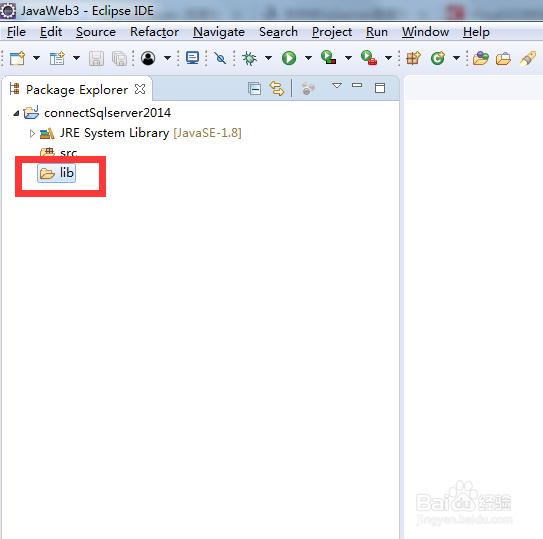This screenshot has height=539, width=543.
Task: Open the Project menu
Action: 332,32
